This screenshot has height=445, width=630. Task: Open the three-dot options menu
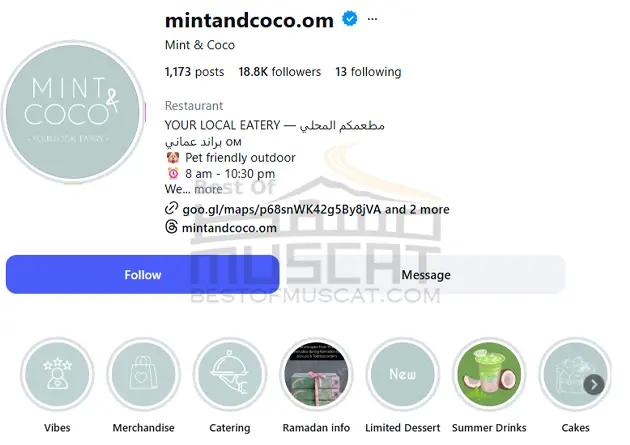372,19
